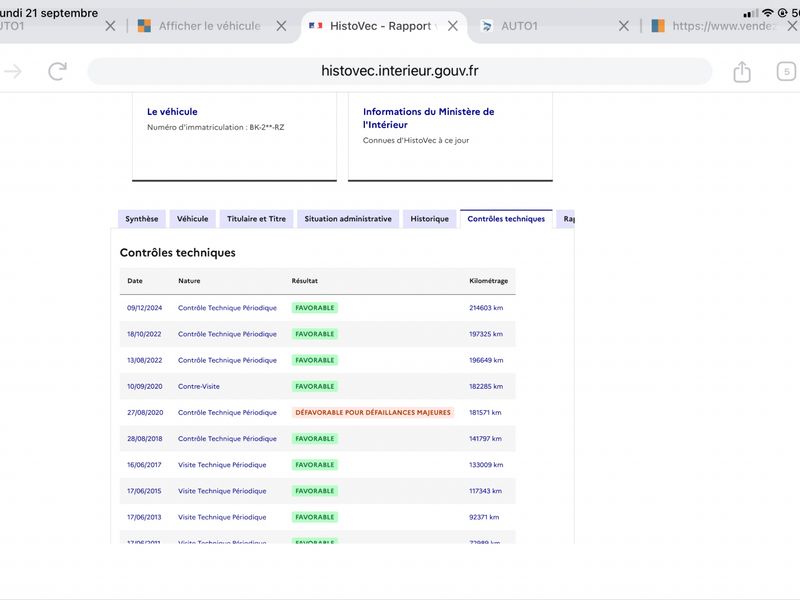
Task: Select the Contrôles techniques tab
Action: tap(506, 219)
